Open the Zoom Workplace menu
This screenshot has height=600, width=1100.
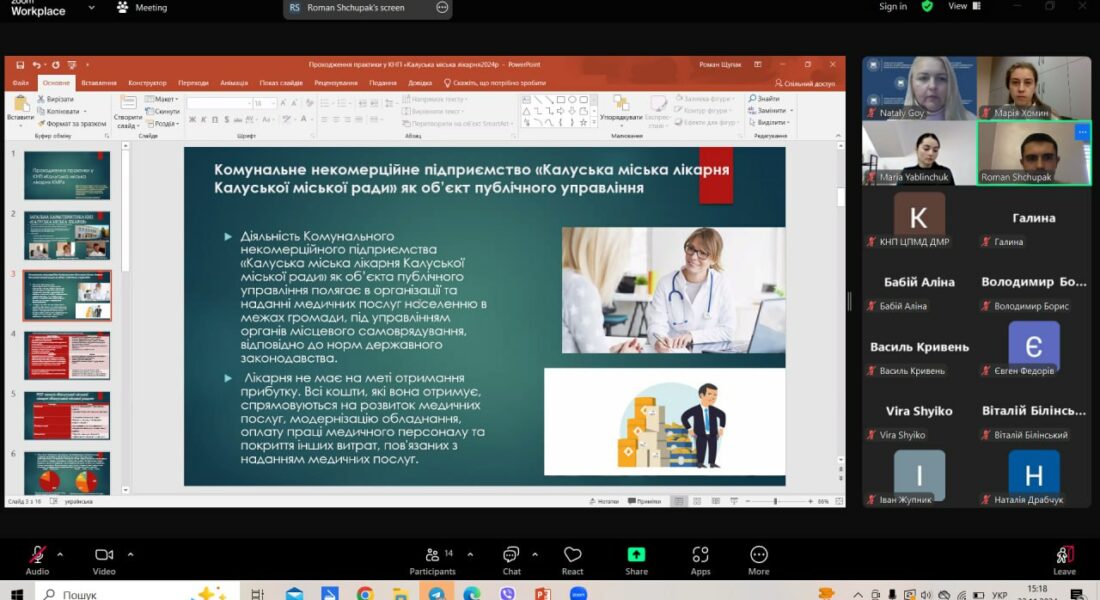click(x=91, y=8)
